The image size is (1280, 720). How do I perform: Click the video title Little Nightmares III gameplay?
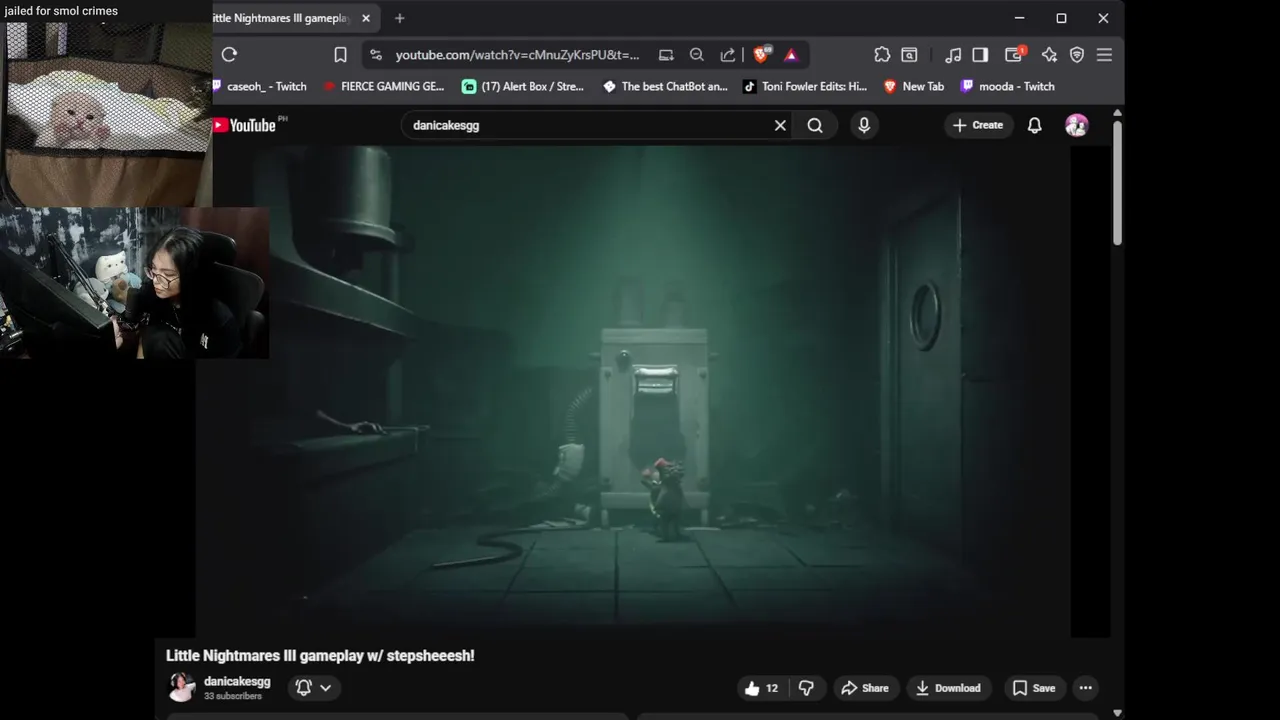(320, 656)
